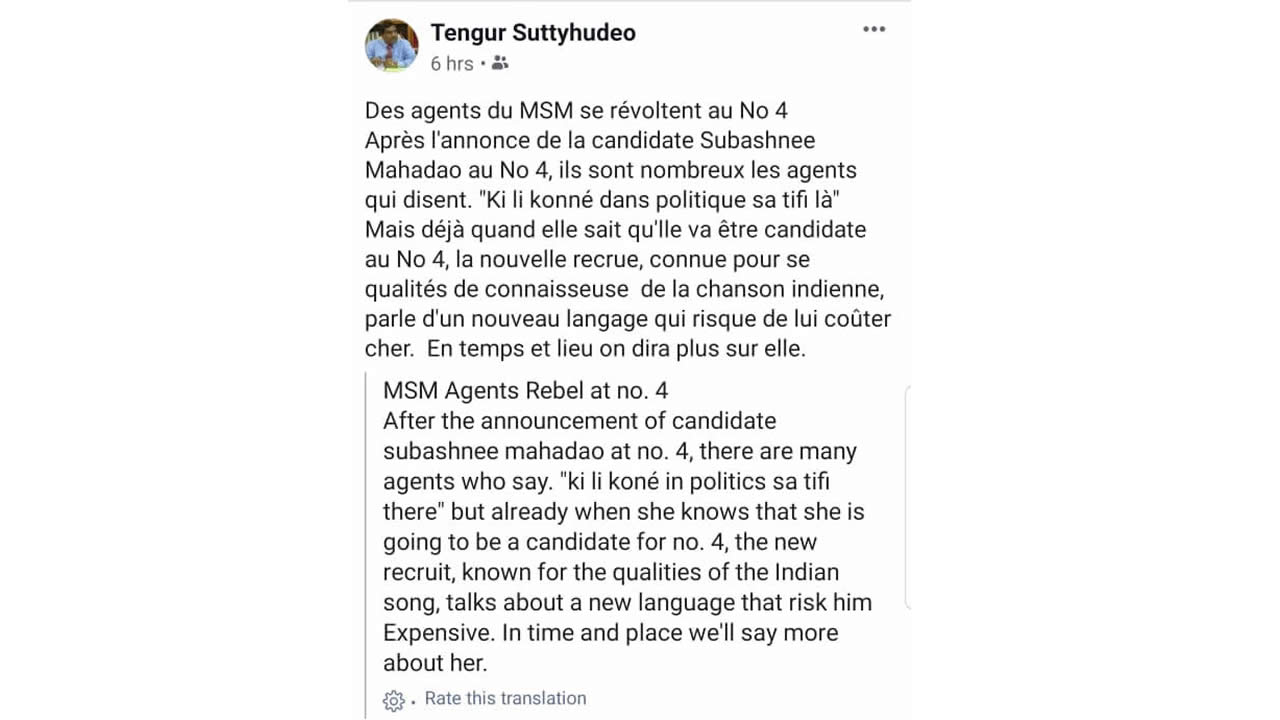The height and width of the screenshot is (720, 1280).
Task: Open the Tengur Suttyhudeo profile name link
Action: (x=533, y=32)
